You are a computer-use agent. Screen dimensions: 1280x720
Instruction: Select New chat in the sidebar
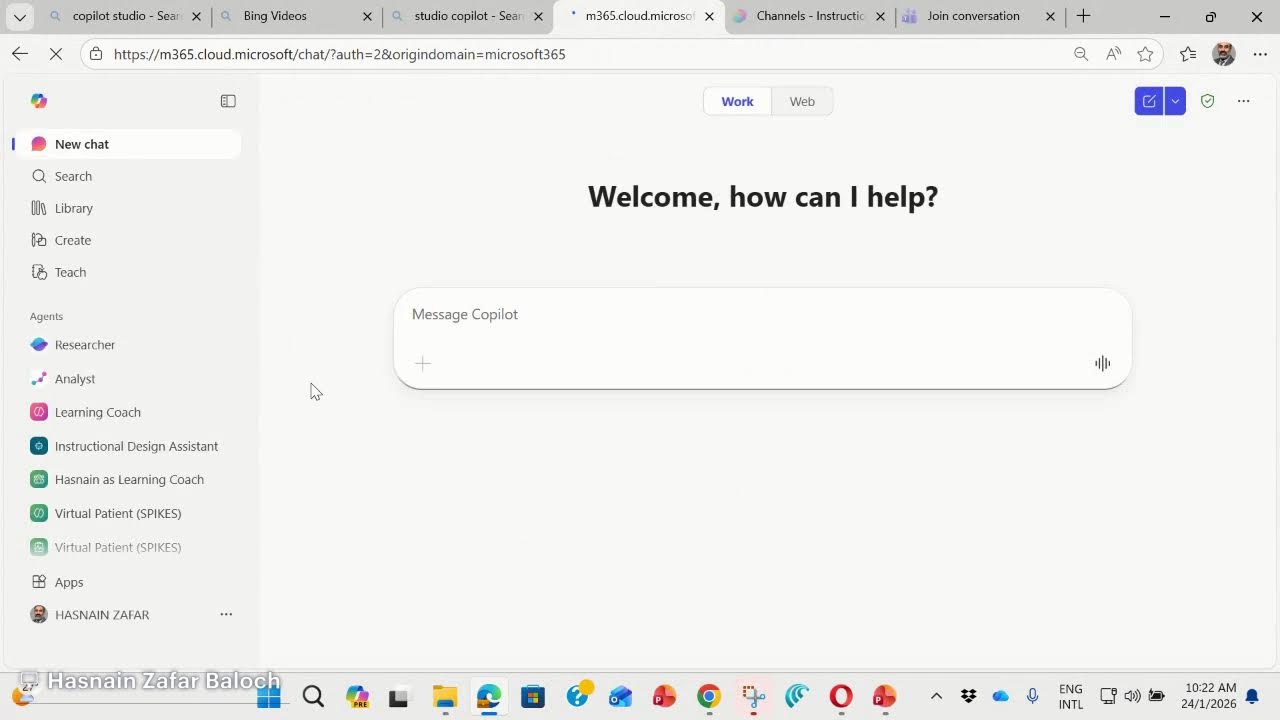pyautogui.click(x=128, y=144)
